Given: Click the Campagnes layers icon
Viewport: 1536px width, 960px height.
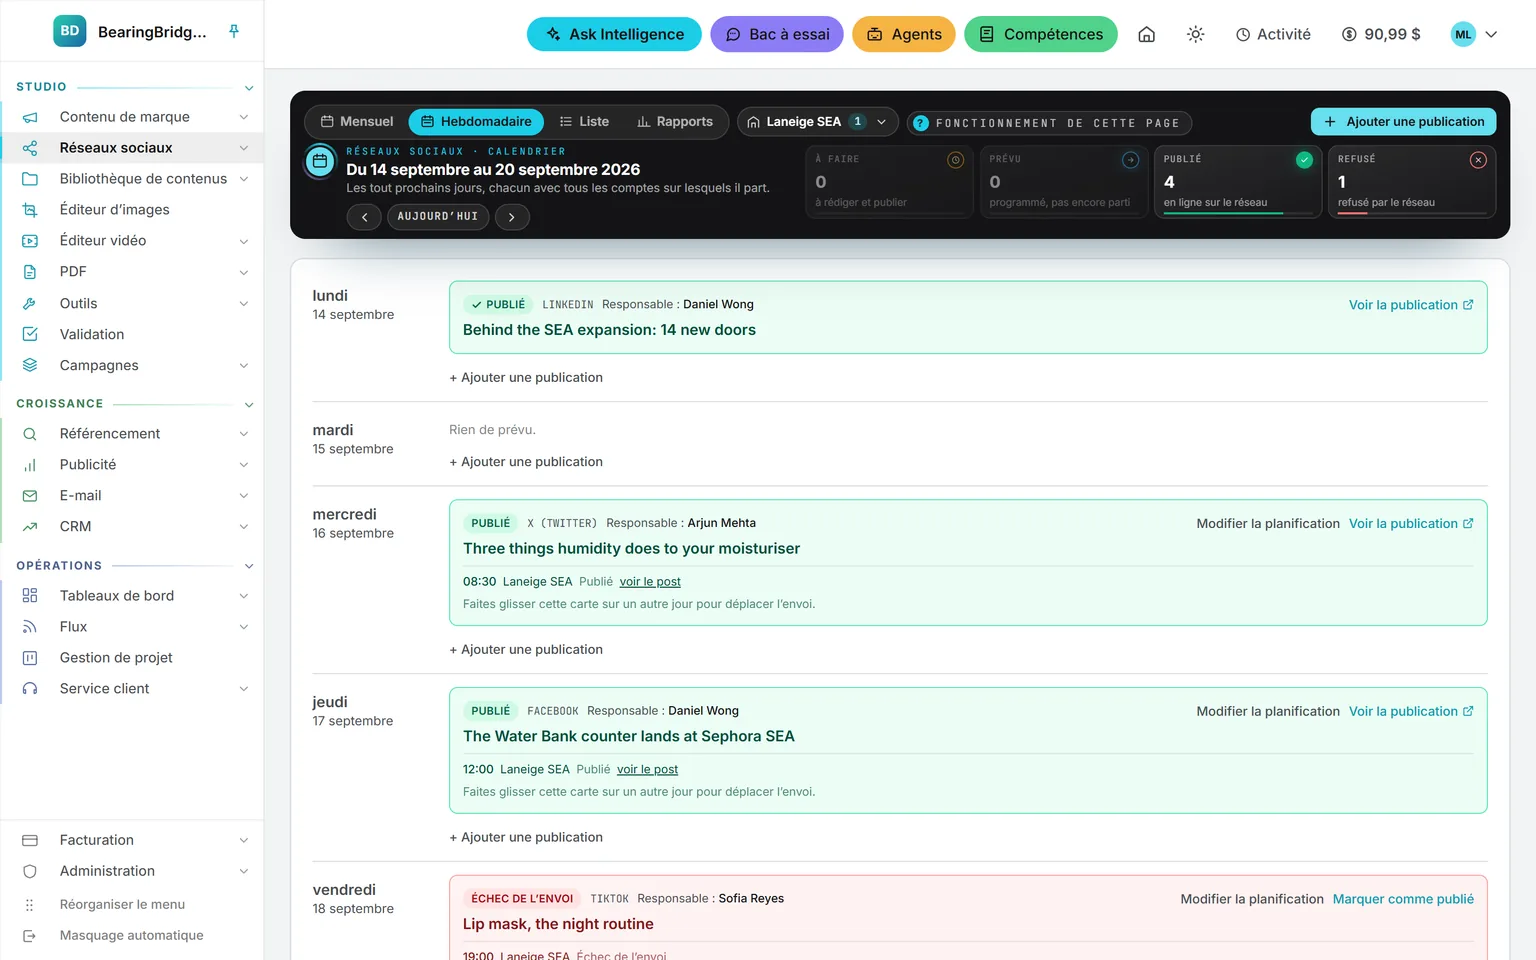Looking at the screenshot, I should pyautogui.click(x=30, y=365).
